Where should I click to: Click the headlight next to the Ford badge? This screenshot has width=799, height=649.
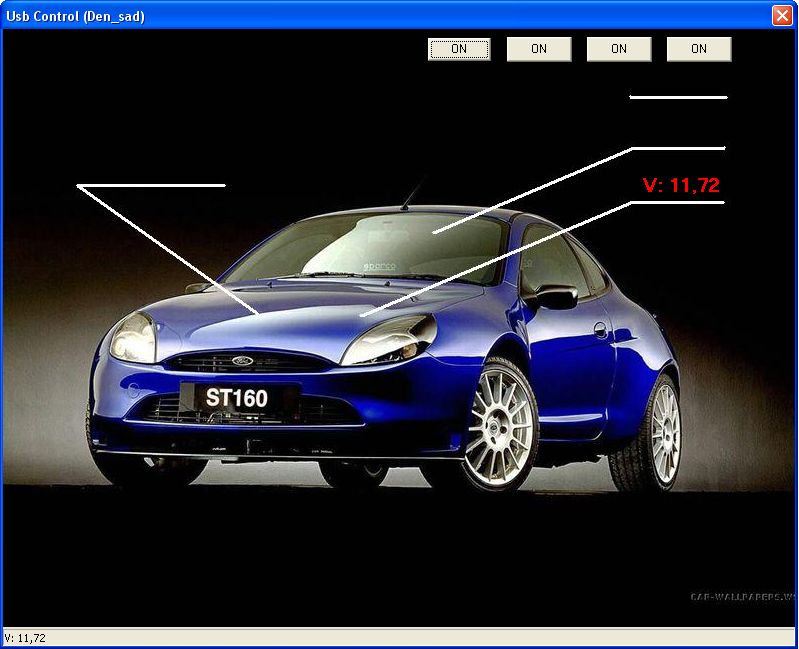click(x=133, y=337)
